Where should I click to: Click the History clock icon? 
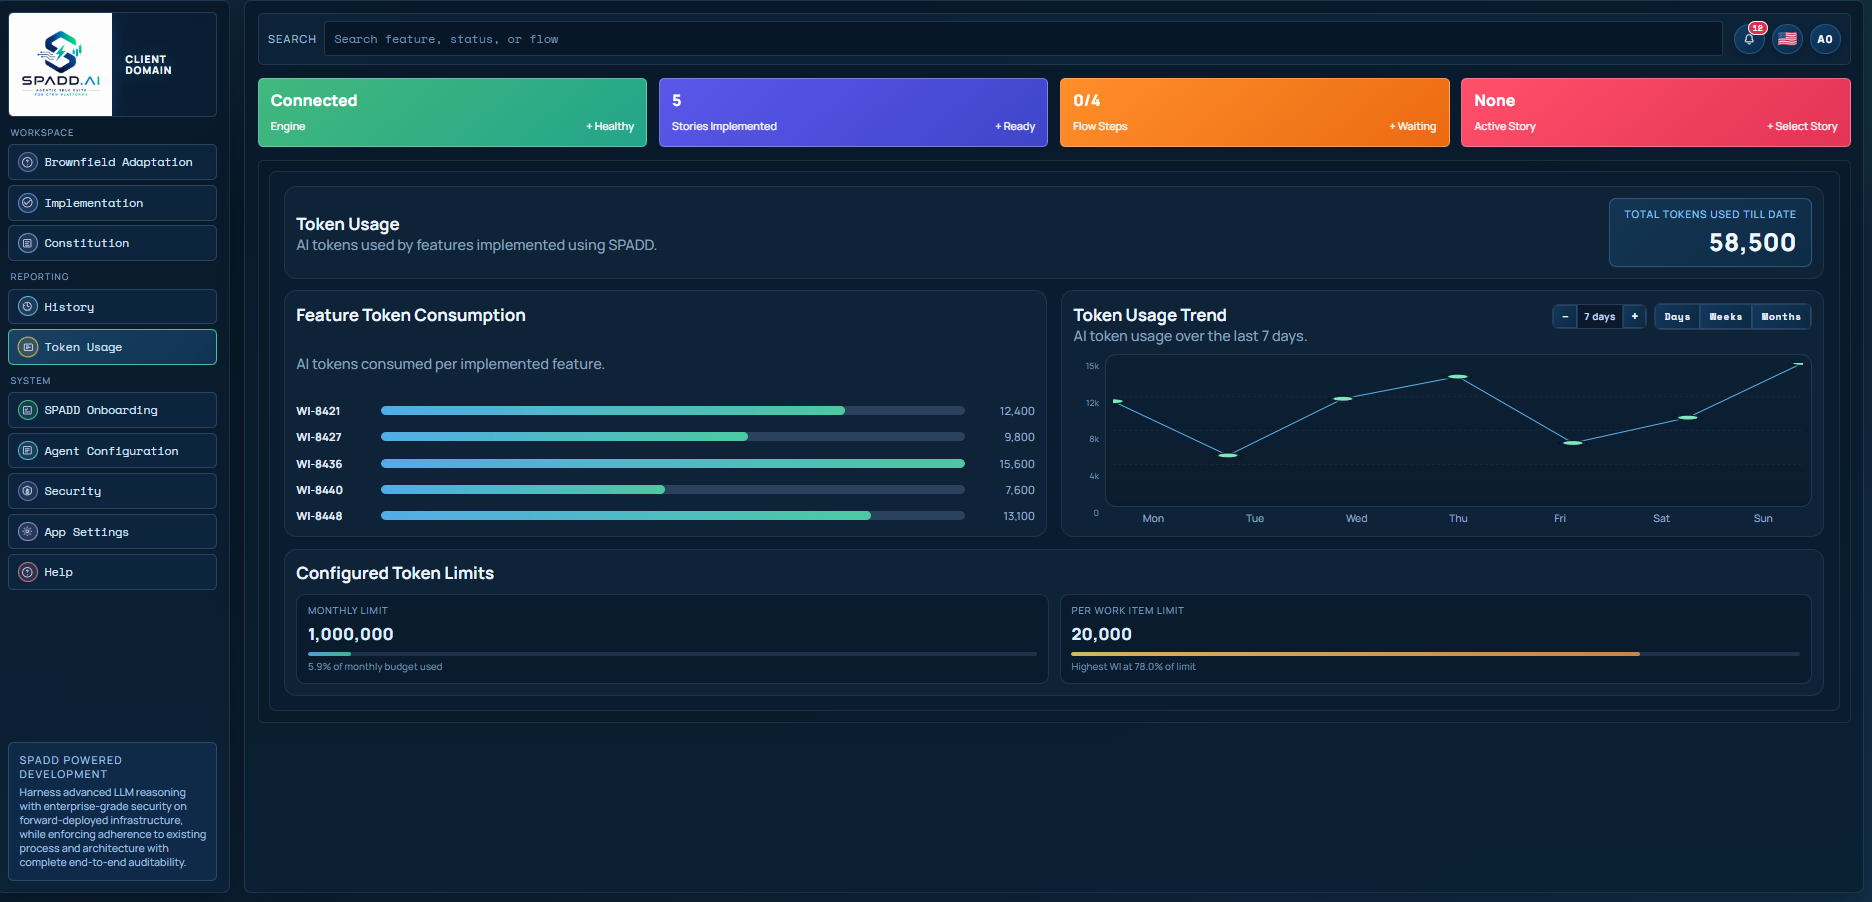(x=28, y=307)
